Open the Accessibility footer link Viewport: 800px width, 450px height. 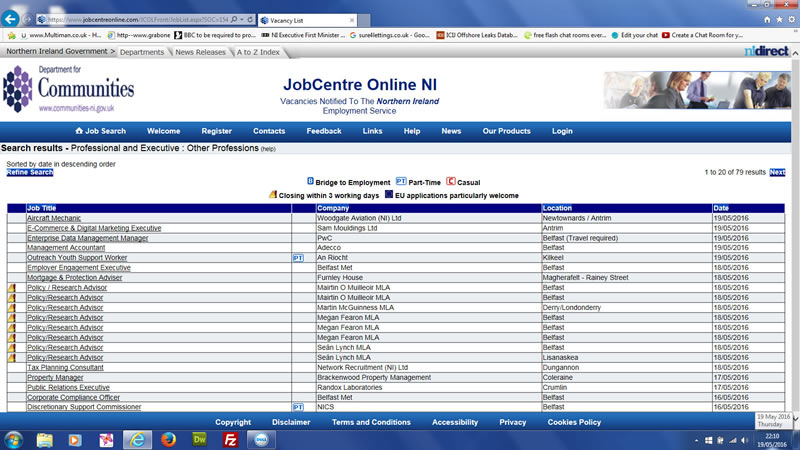click(x=455, y=422)
